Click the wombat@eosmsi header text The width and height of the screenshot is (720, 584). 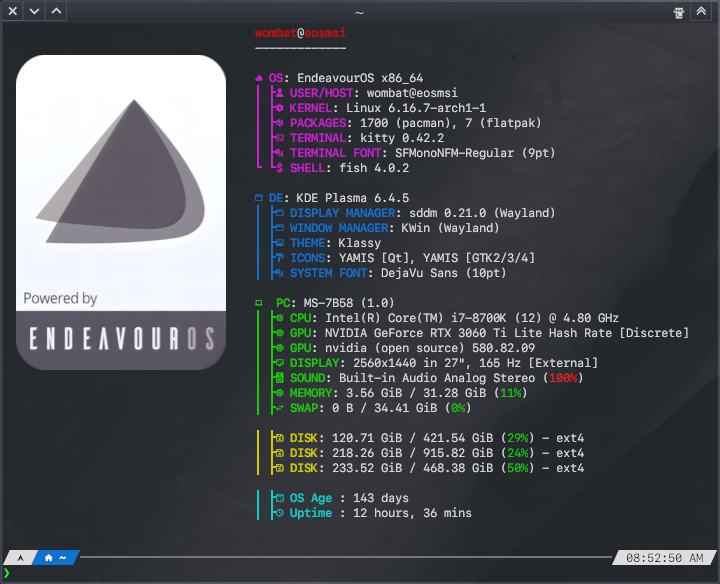(300, 33)
